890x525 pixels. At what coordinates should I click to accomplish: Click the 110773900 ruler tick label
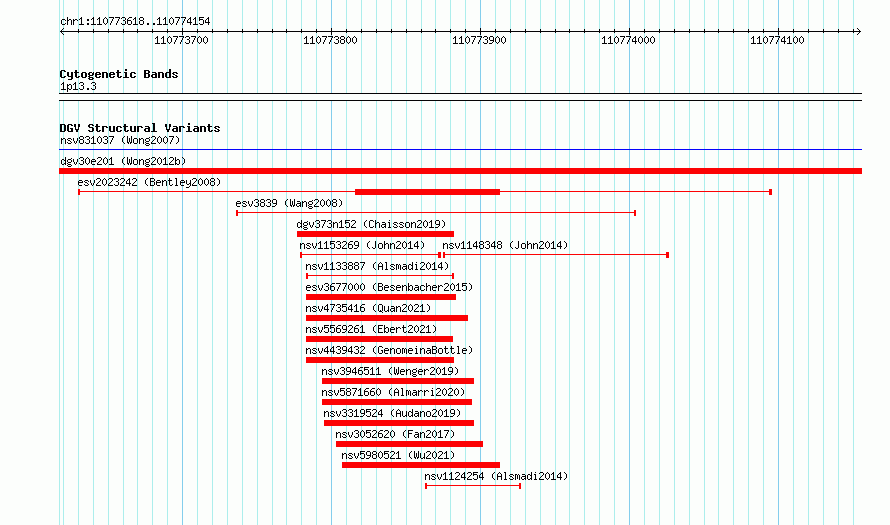point(479,40)
